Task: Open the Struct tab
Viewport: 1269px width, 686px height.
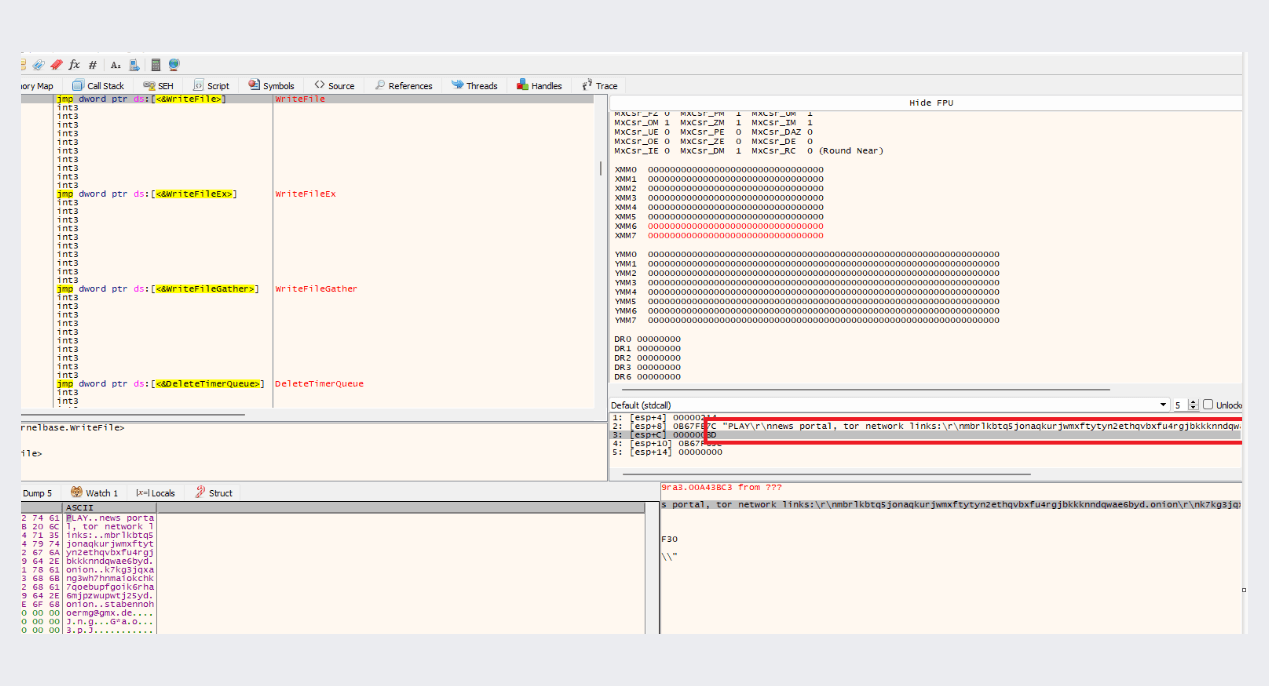Action: [214, 493]
